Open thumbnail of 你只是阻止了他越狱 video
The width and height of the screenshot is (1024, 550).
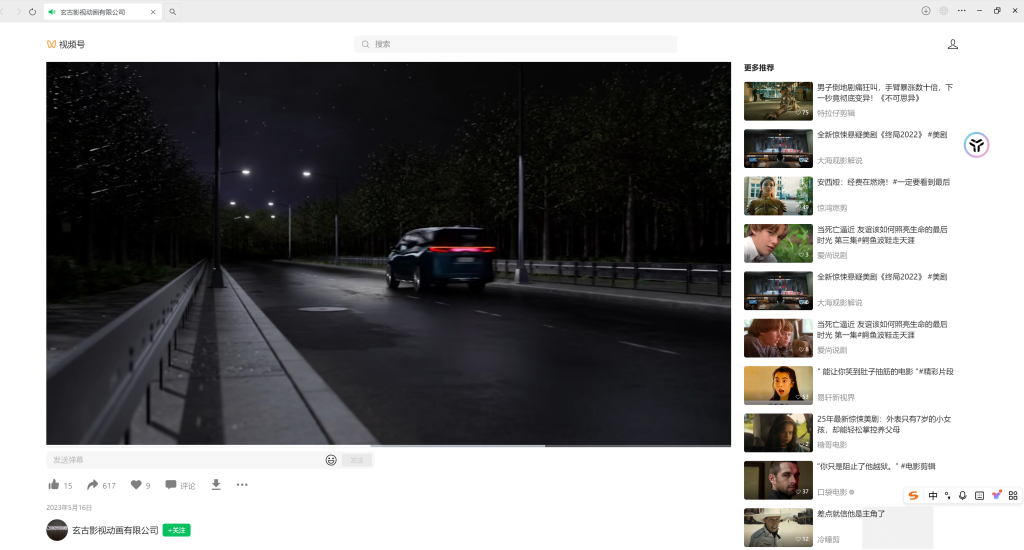coord(778,480)
